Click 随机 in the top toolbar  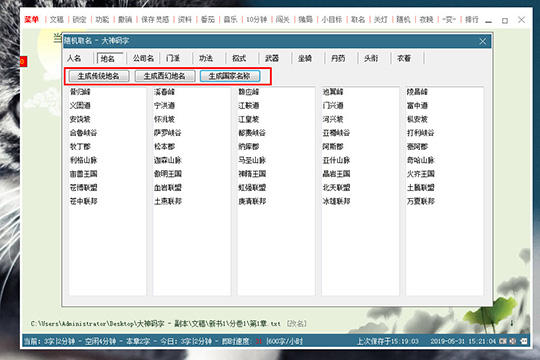[x=404, y=20]
